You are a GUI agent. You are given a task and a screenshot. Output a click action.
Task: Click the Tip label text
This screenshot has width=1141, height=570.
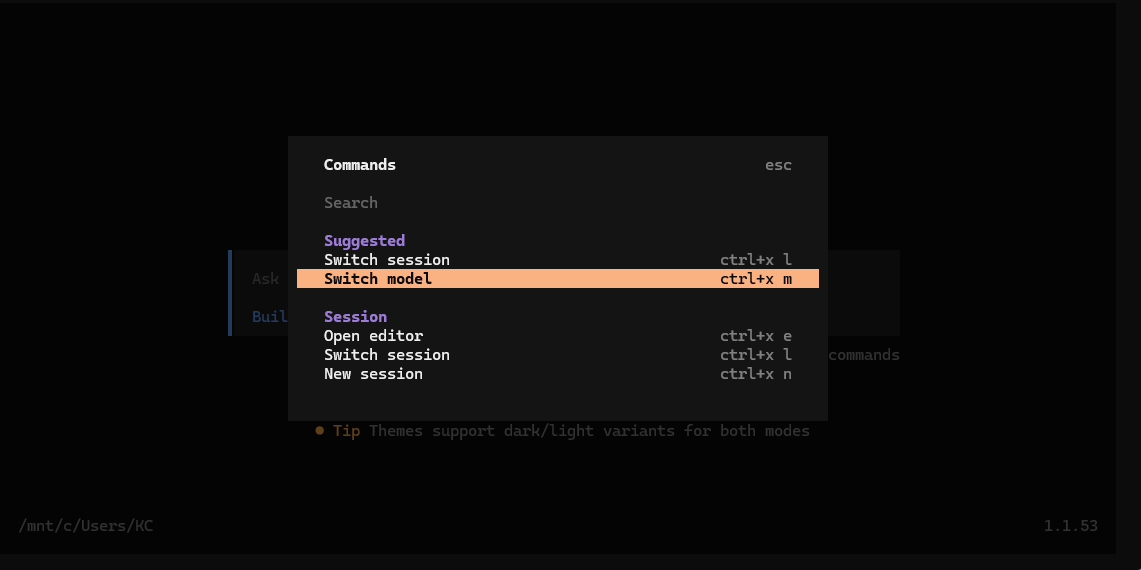point(346,431)
